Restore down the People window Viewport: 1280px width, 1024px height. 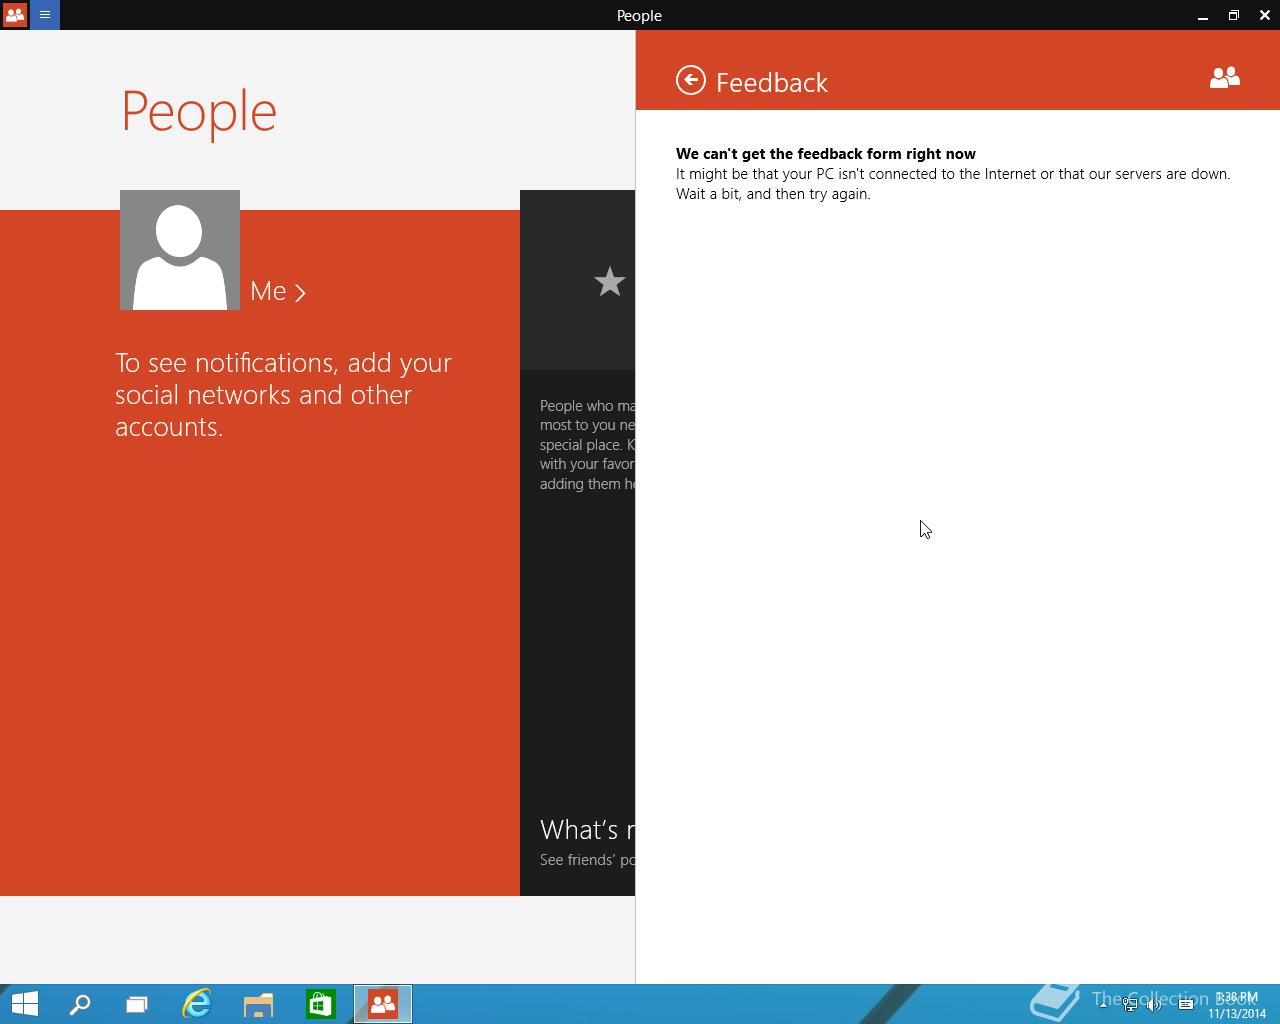(x=1234, y=15)
